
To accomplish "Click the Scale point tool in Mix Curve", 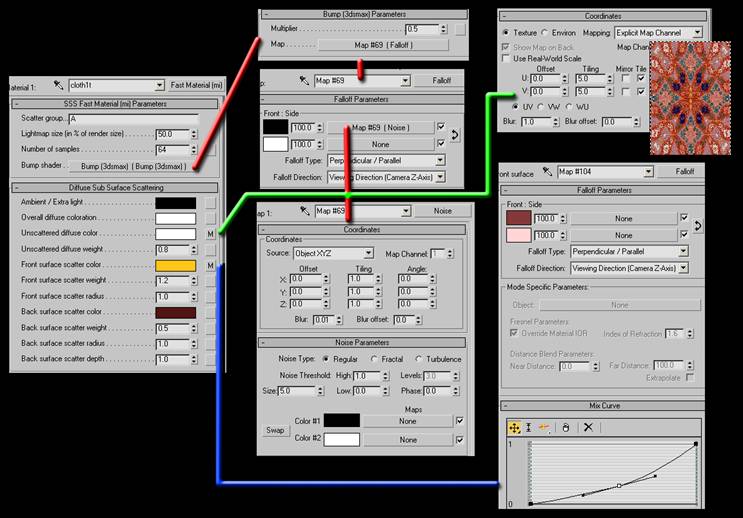I will [x=529, y=427].
